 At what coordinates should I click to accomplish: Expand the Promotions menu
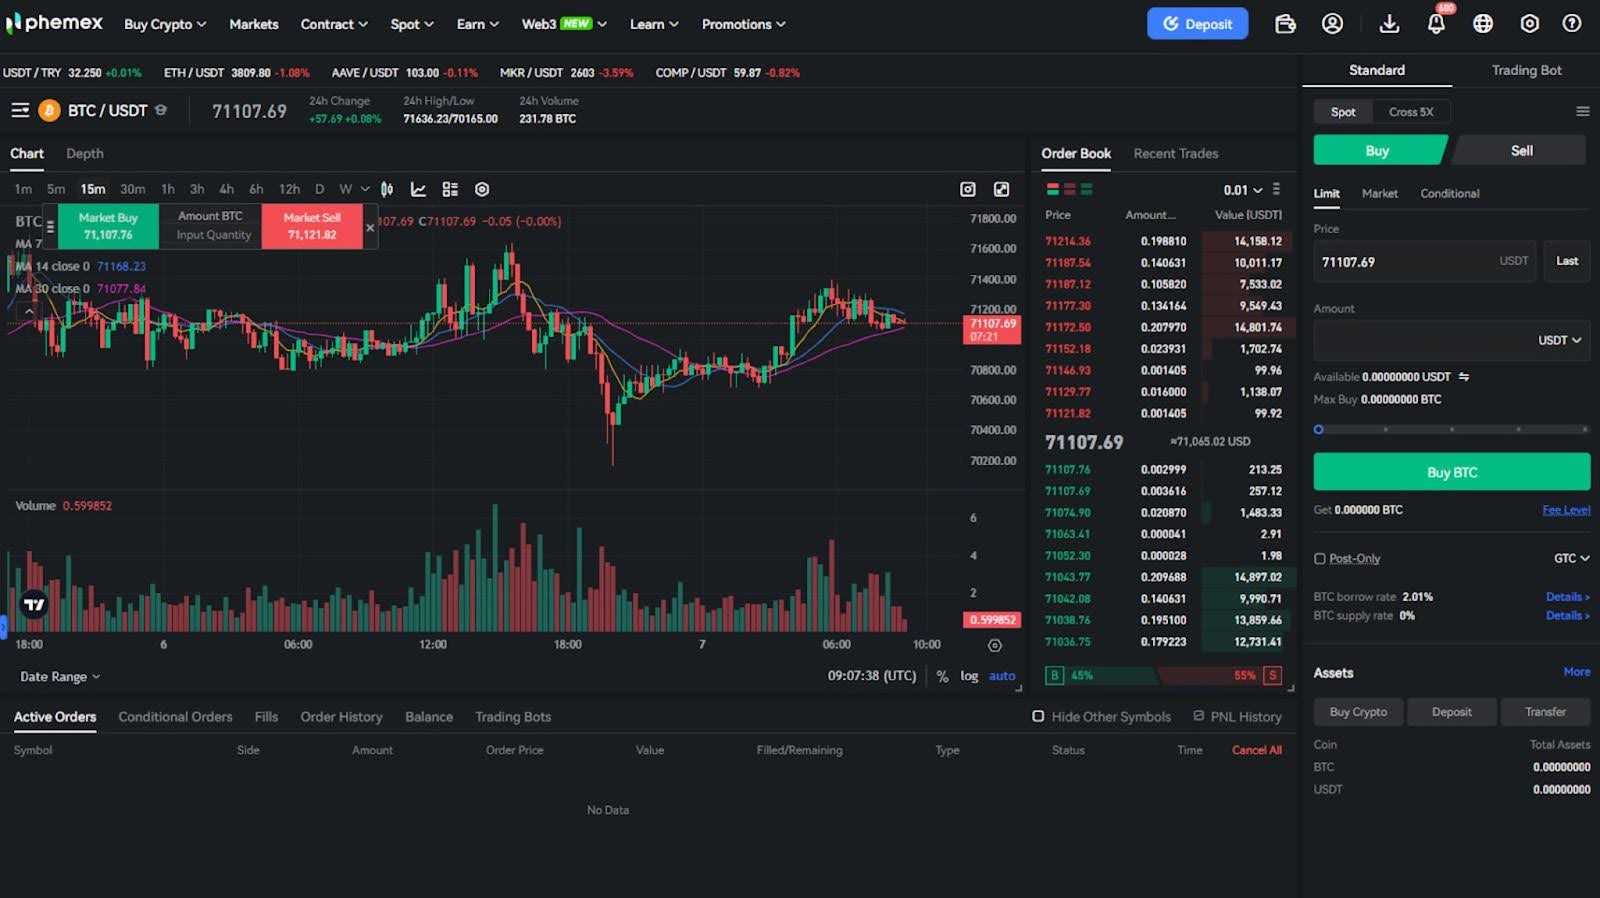pyautogui.click(x=743, y=24)
